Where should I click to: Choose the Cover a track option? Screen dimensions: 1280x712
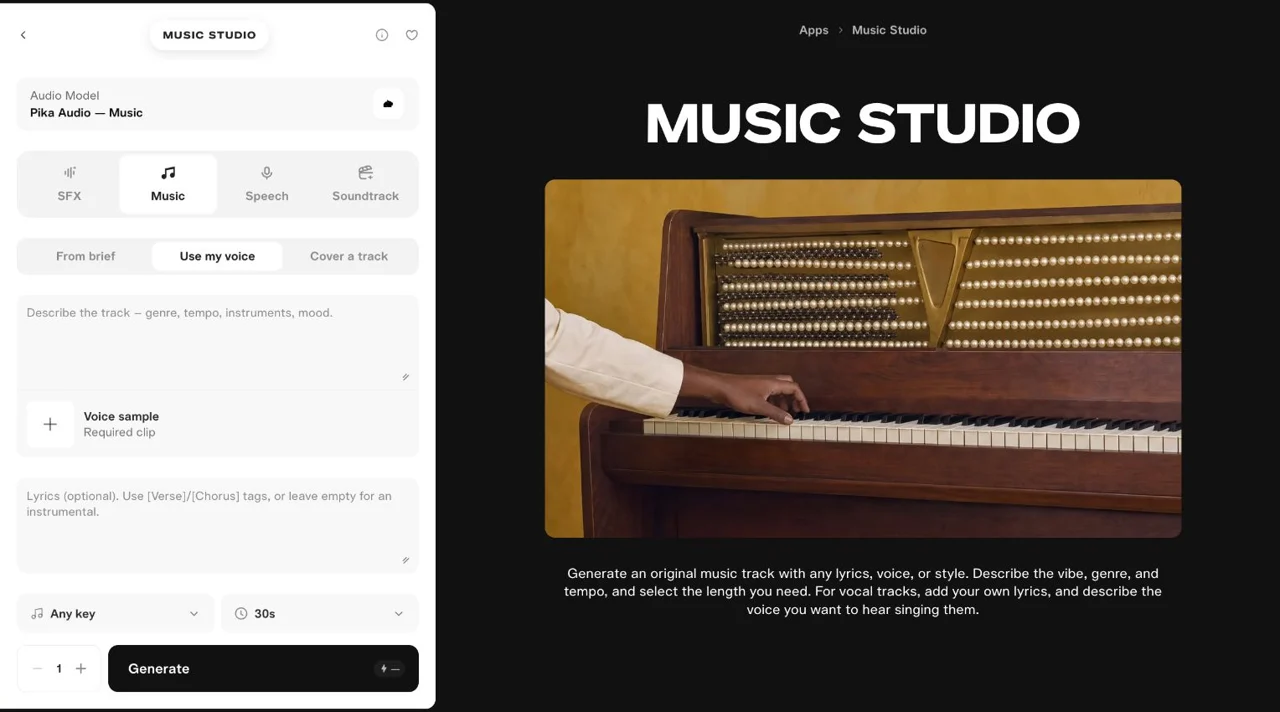(x=349, y=256)
